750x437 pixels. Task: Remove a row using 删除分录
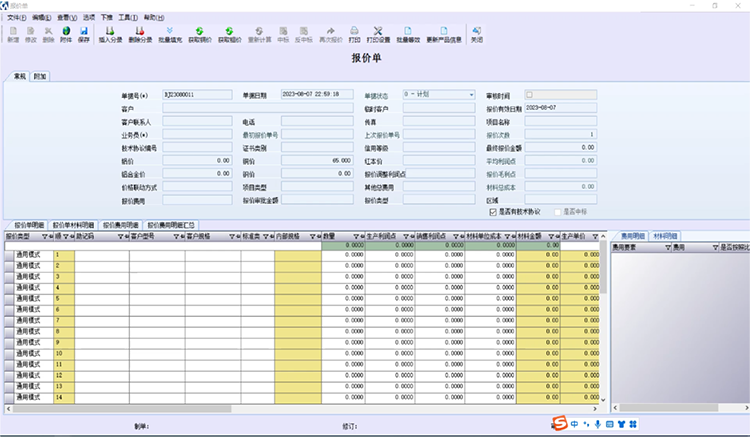pyautogui.click(x=140, y=34)
